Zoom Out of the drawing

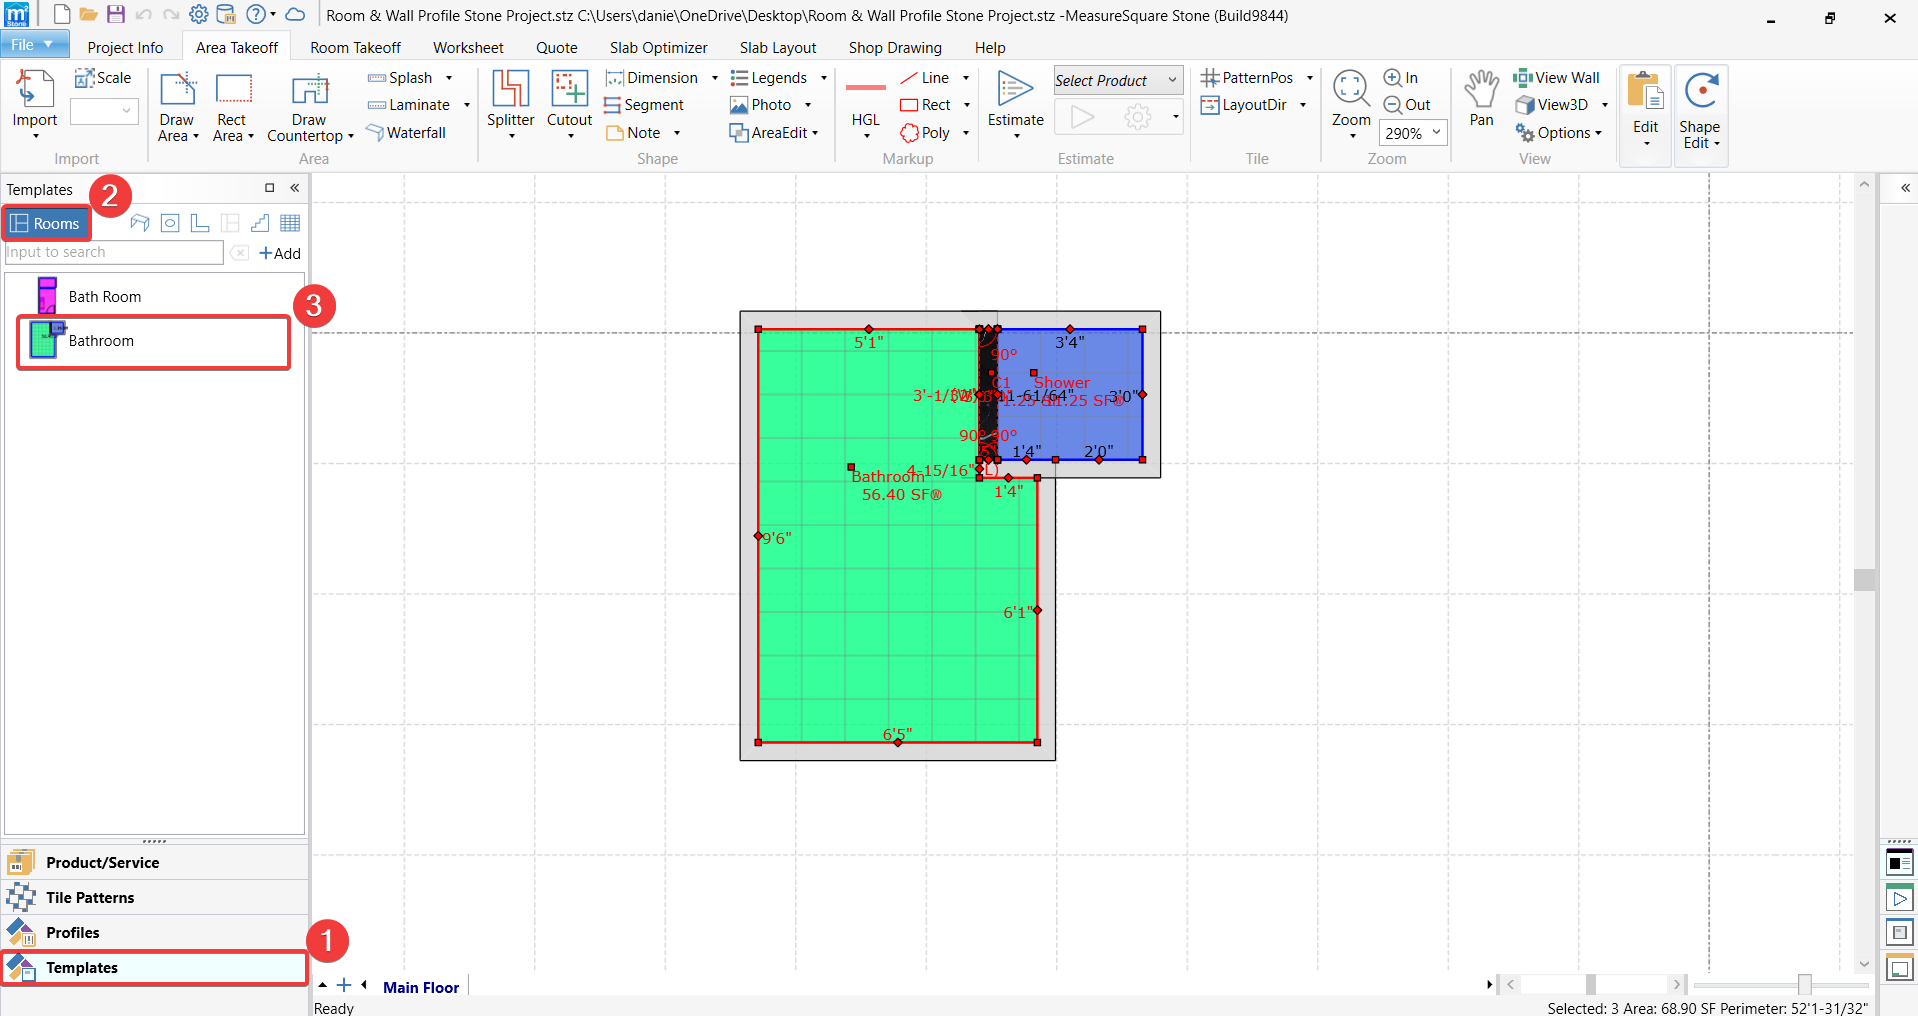tap(1407, 105)
